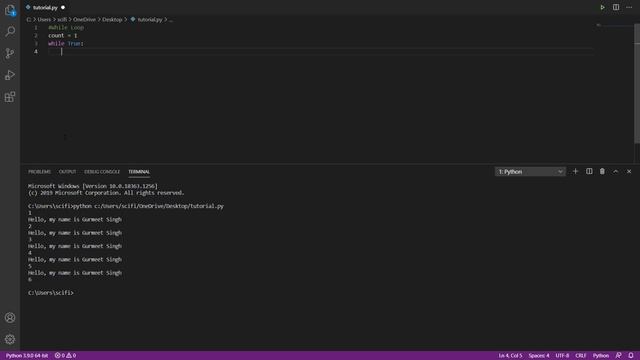The width and height of the screenshot is (640, 360).
Task: Select the Terminal panel tab
Action: pyautogui.click(x=139, y=172)
